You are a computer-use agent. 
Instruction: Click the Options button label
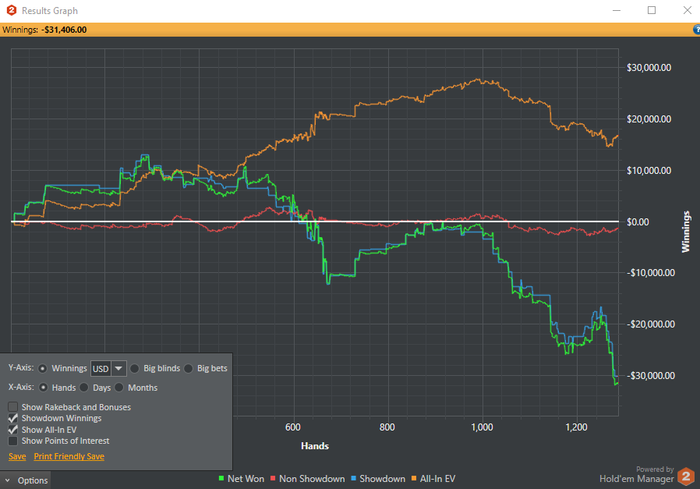point(33,481)
